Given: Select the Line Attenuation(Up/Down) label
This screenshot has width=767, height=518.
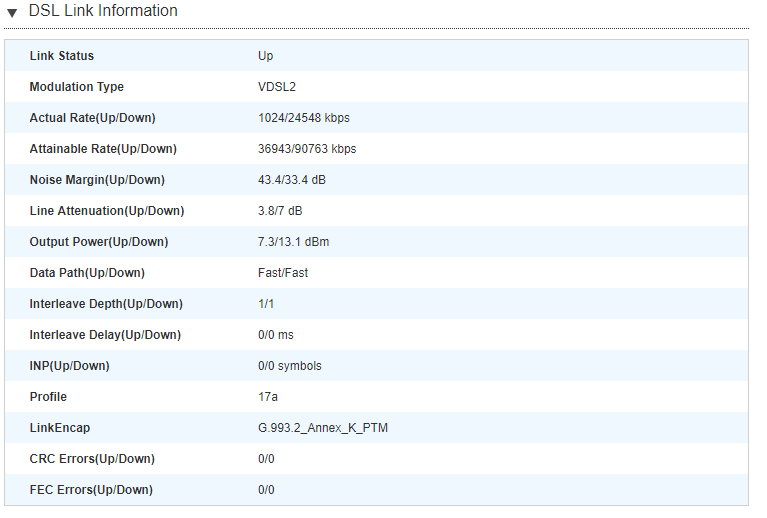Looking at the screenshot, I should [x=107, y=211].
